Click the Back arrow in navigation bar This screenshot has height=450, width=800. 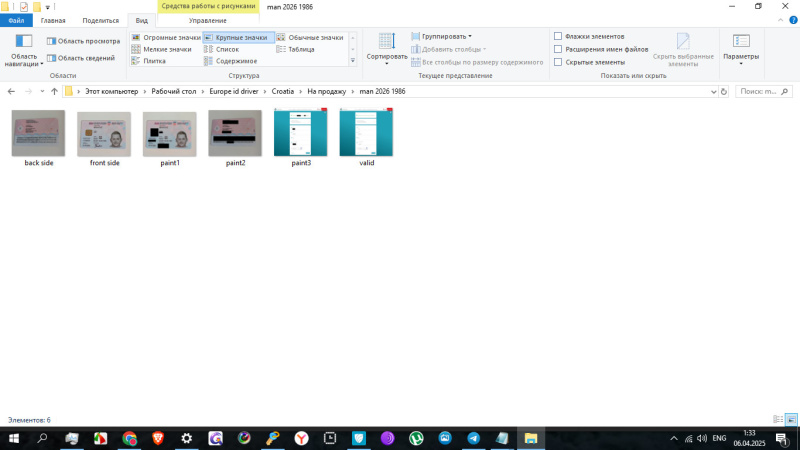[12, 91]
